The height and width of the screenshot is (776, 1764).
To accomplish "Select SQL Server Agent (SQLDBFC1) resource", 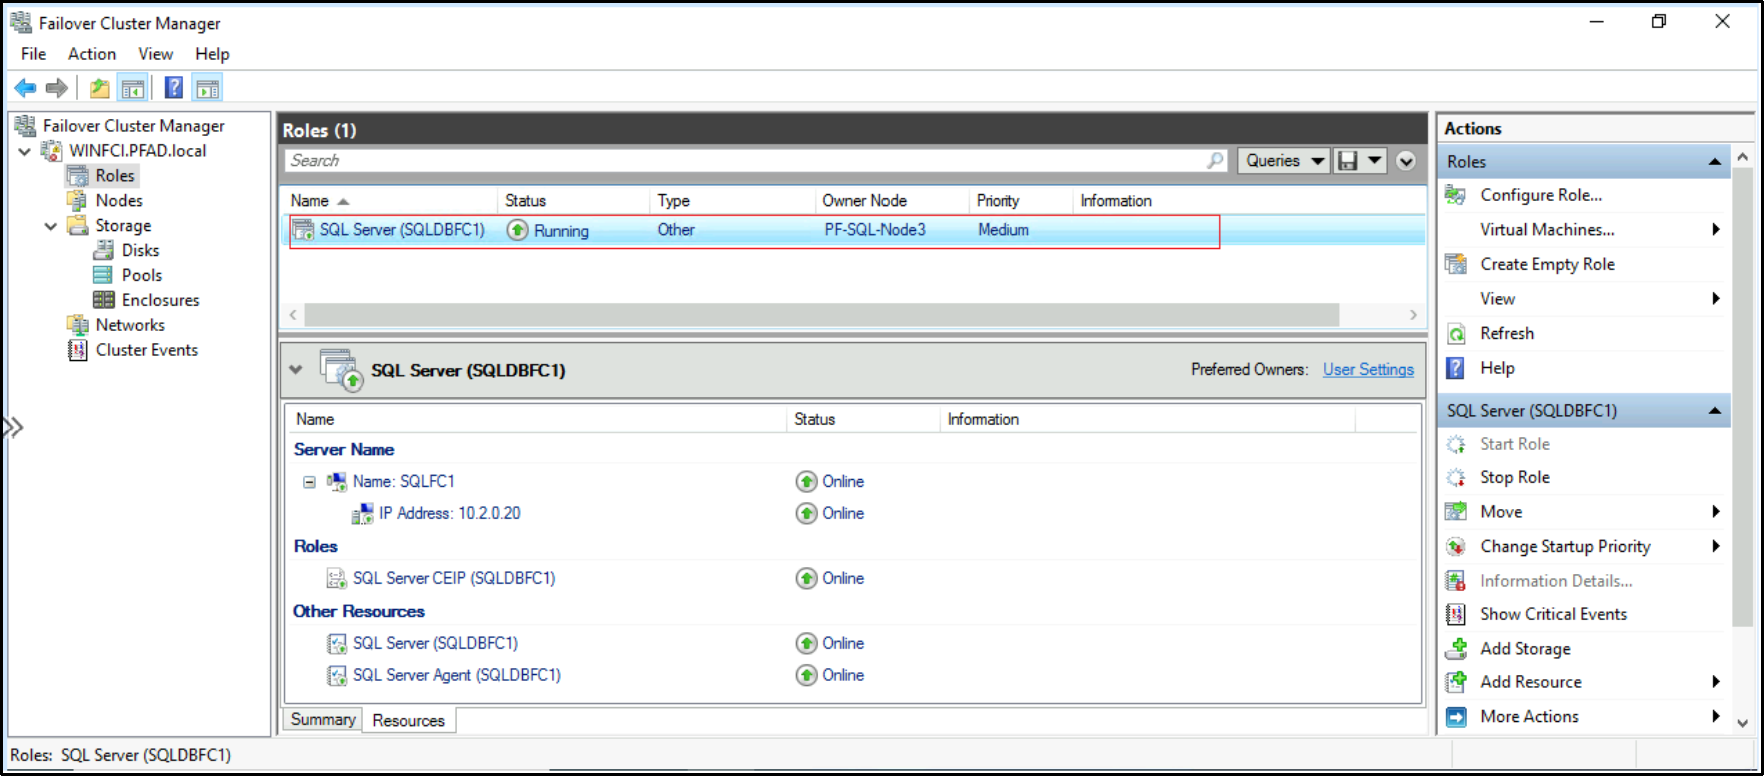I will pos(456,676).
